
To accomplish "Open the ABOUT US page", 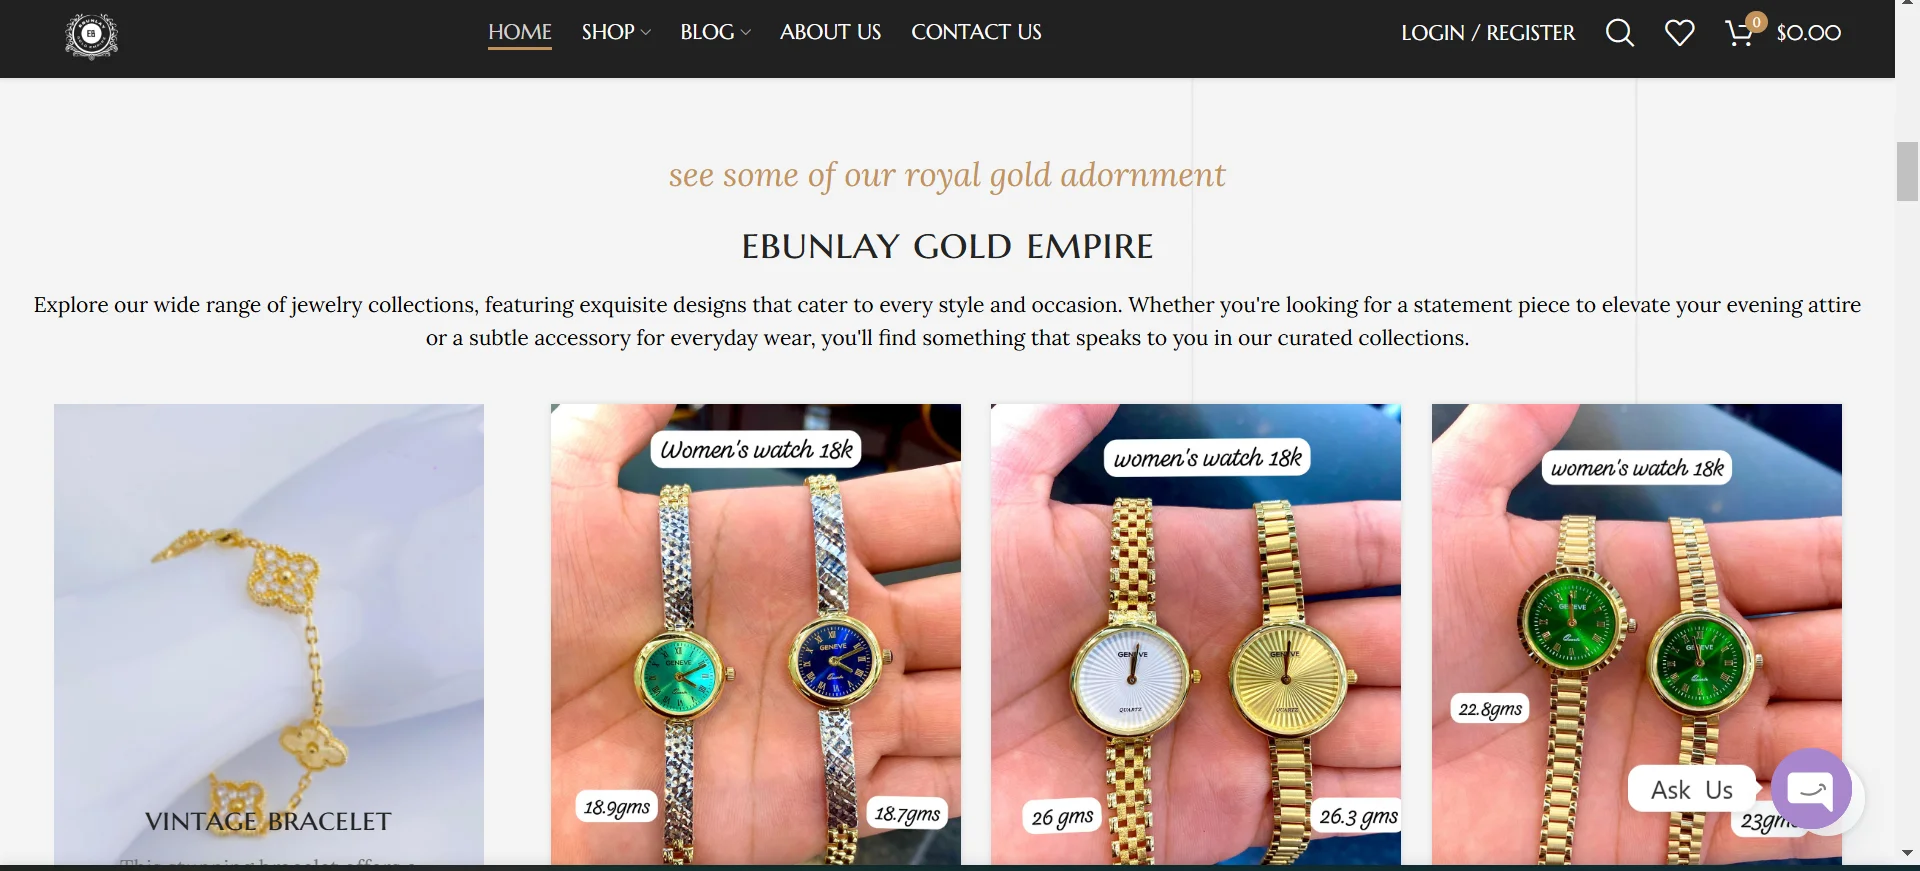I will pos(830,32).
